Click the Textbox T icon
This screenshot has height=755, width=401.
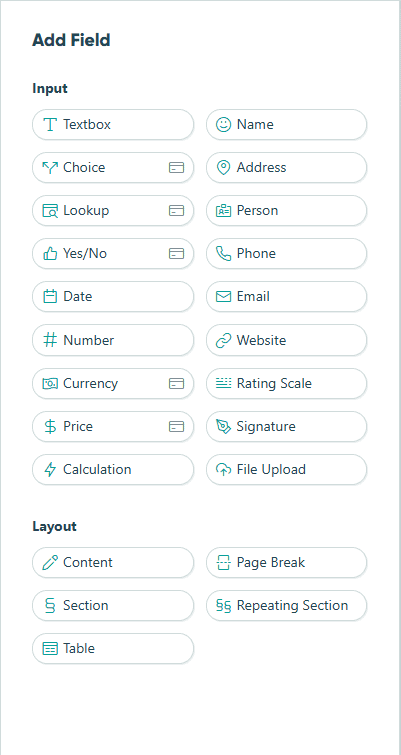click(50, 124)
